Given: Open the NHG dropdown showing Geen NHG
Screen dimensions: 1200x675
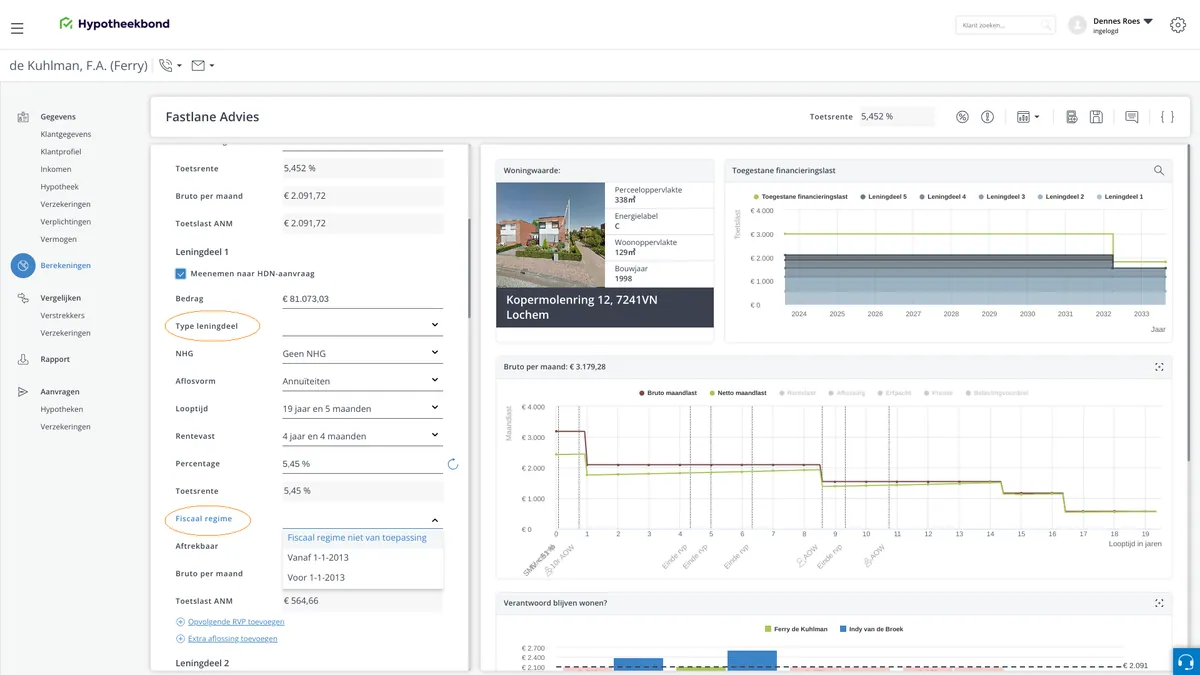Looking at the screenshot, I should point(362,353).
